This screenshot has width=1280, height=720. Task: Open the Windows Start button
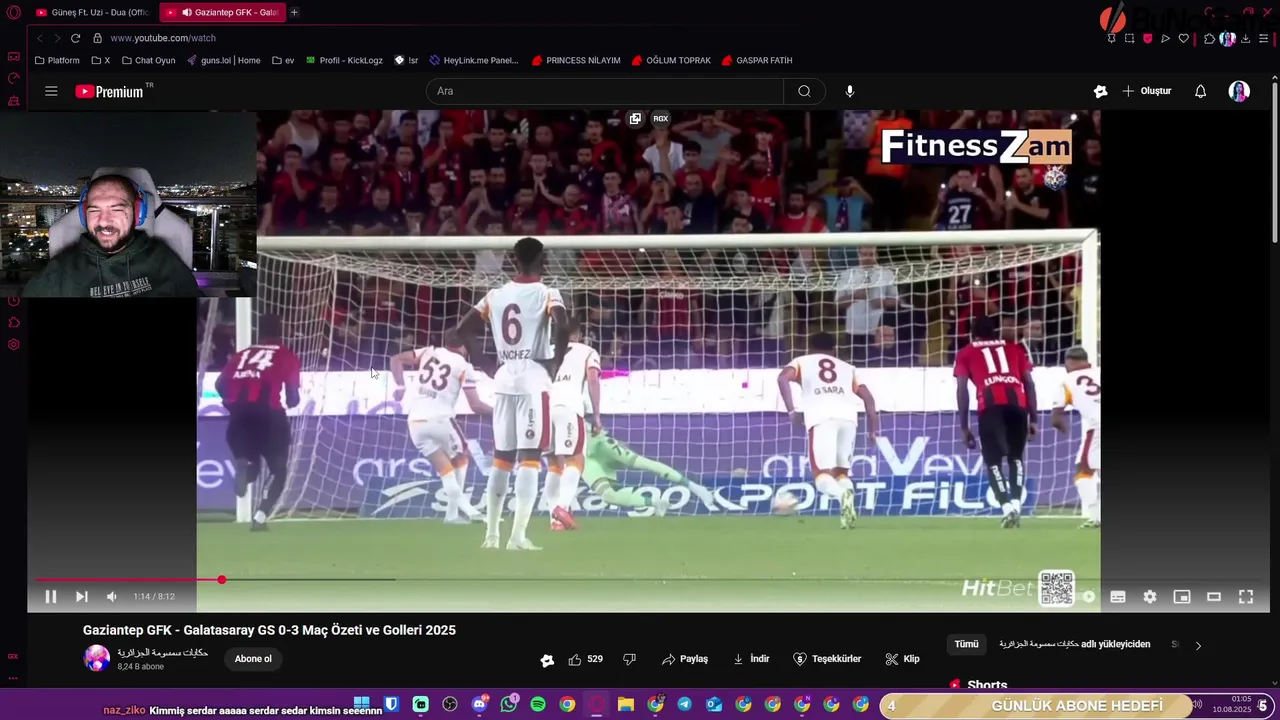(x=362, y=704)
